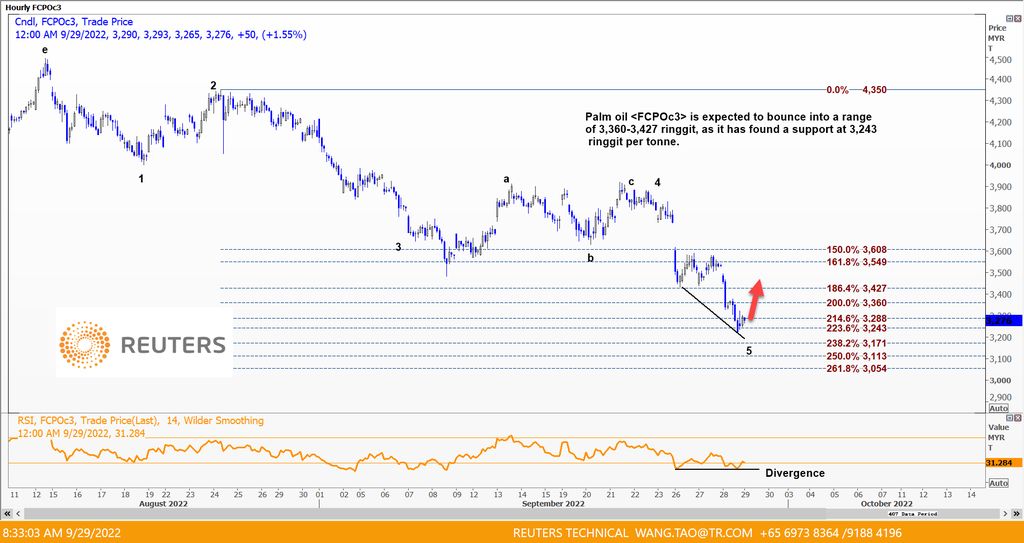The image size is (1024, 543).
Task: Step timeline forward with single right arrow
Action: click(1005, 514)
